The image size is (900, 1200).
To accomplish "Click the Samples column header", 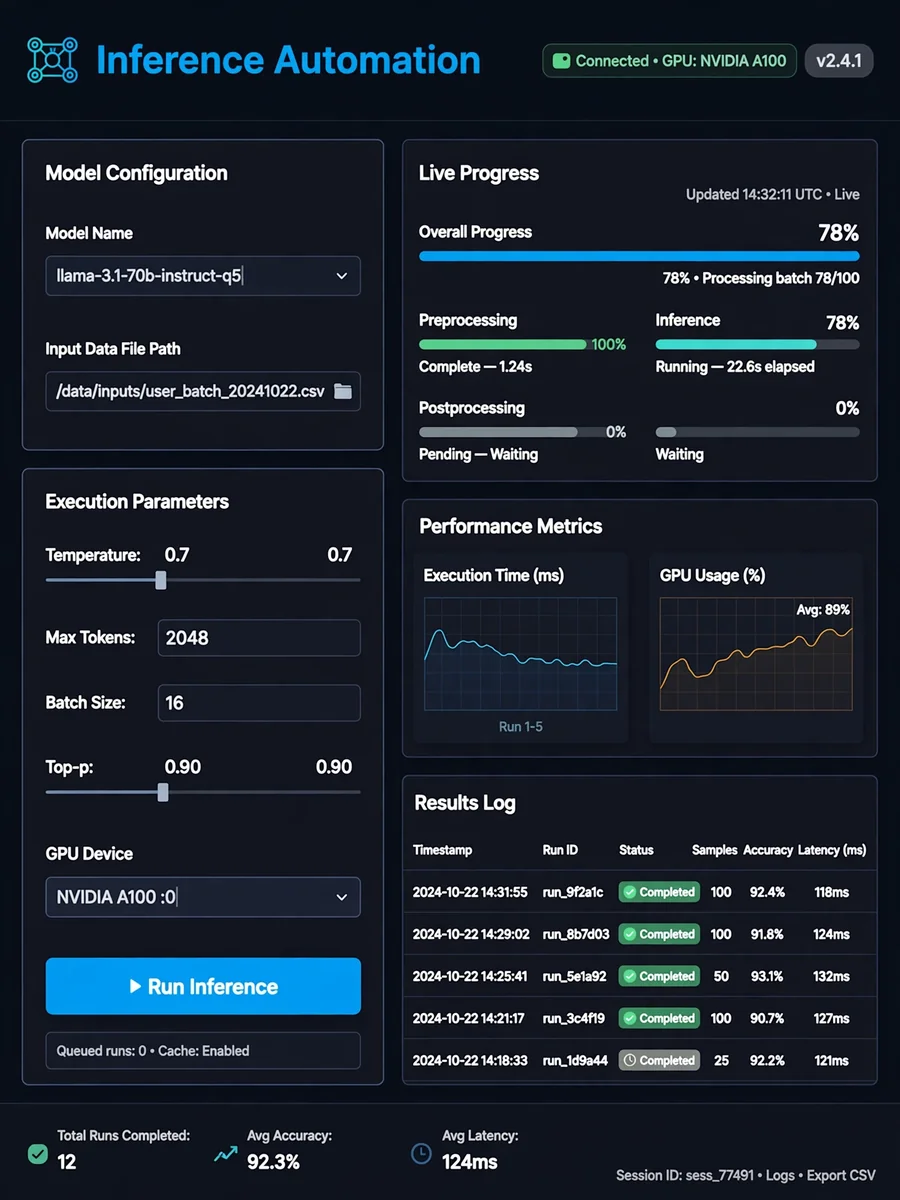I will 713,850.
